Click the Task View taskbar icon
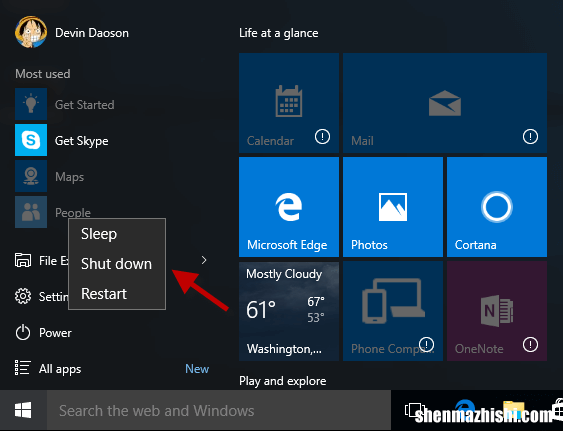Viewport: 563px width, 431px height. coord(414,410)
